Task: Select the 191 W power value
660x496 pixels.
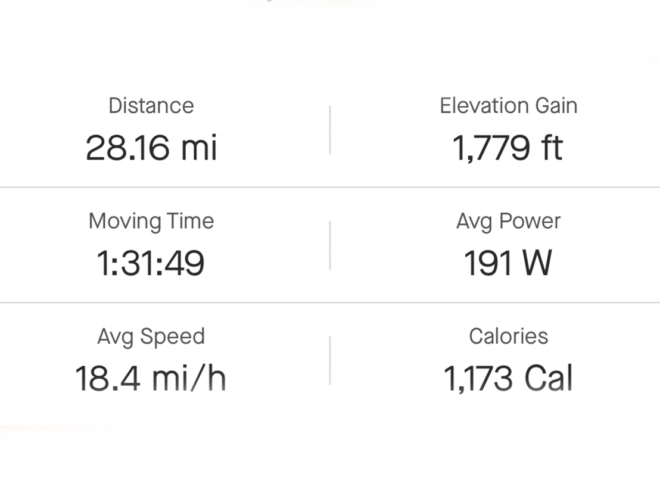Action: click(508, 263)
